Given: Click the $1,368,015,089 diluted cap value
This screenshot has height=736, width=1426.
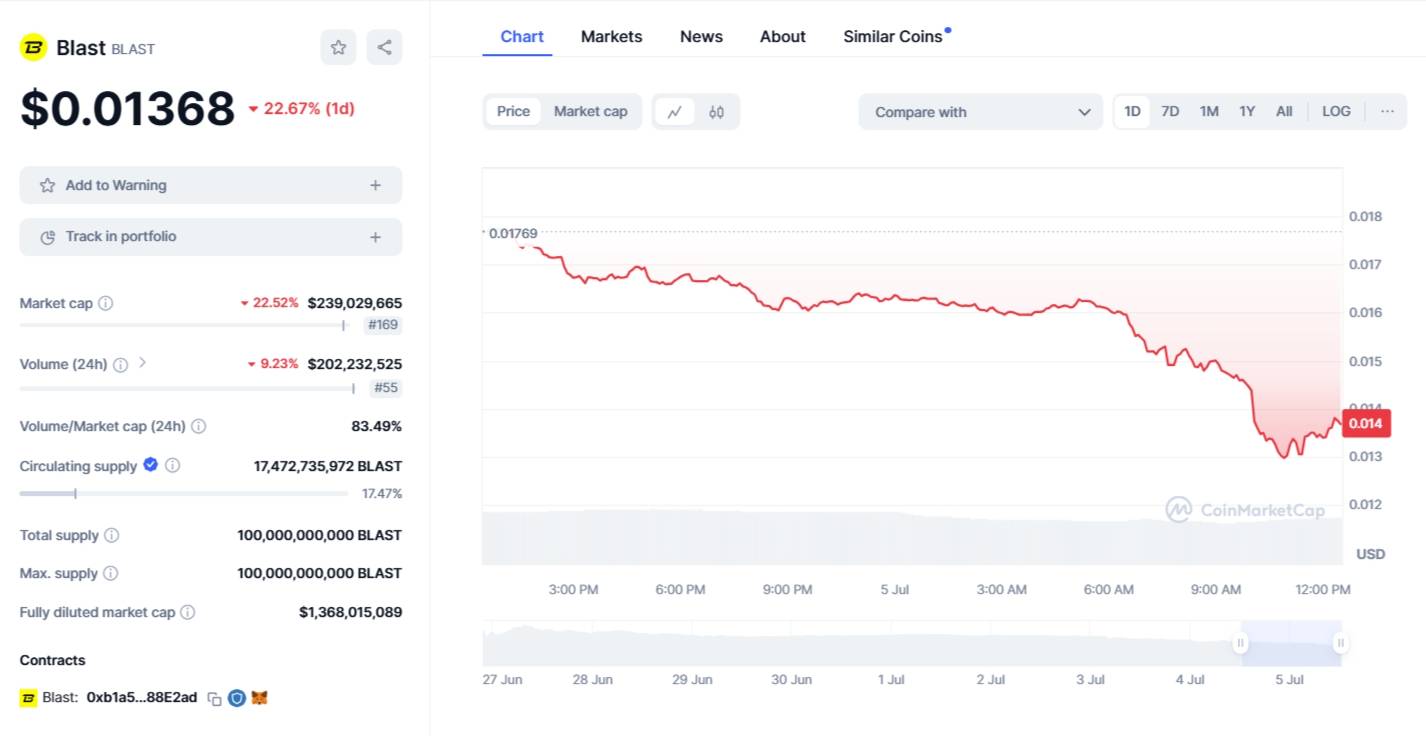Looking at the screenshot, I should [350, 612].
